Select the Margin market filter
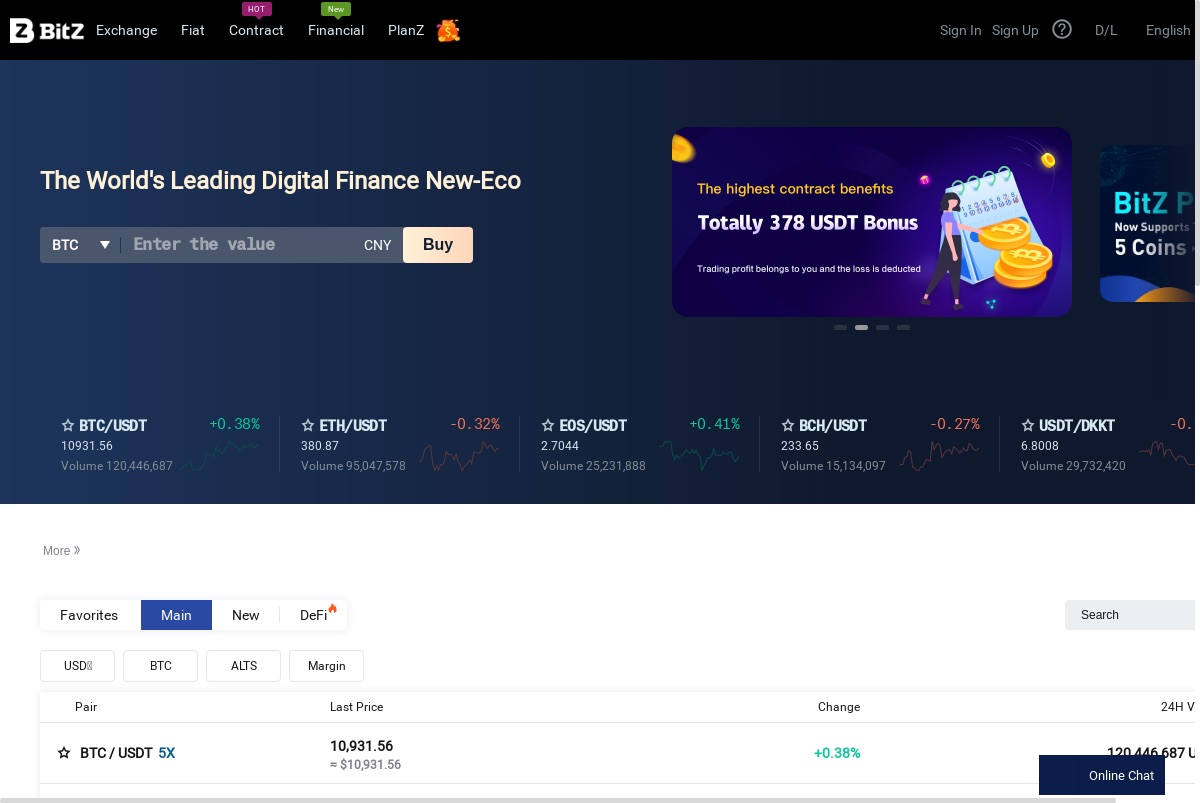Screen dimensions: 1200x803 tap(326, 666)
